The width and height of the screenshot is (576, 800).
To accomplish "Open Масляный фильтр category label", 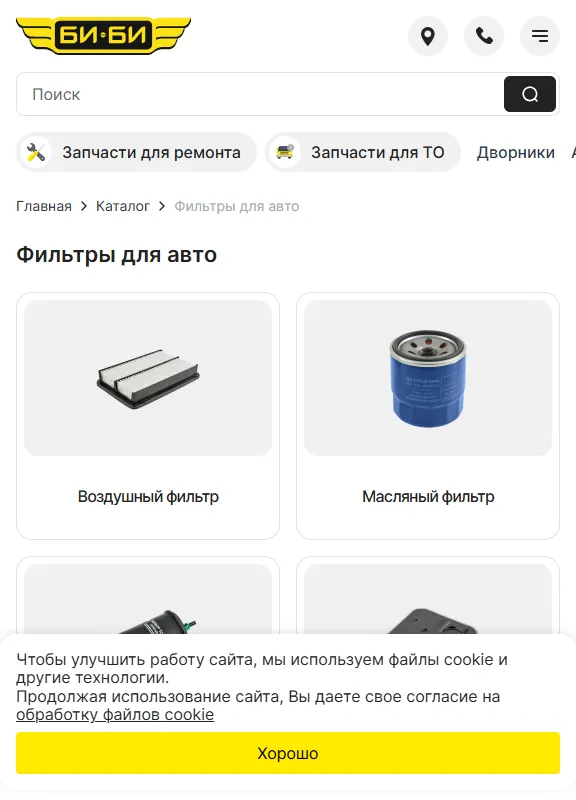I will pos(428,496).
